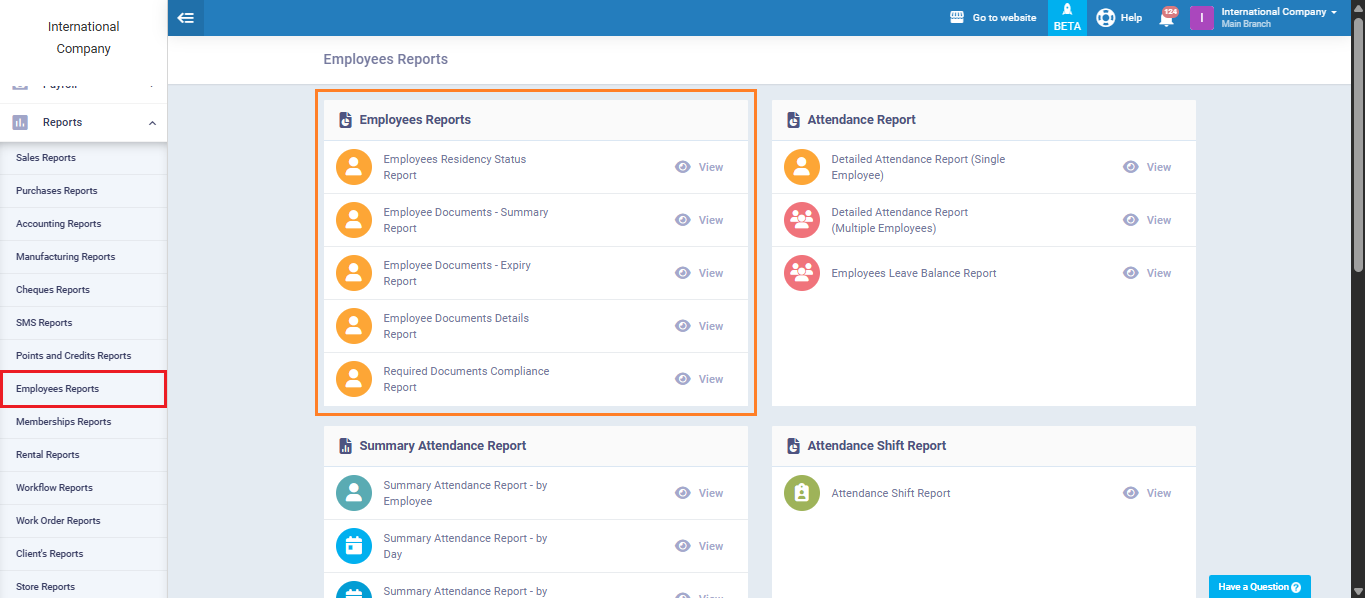Open Memberships Reports in the sidebar

point(63,422)
